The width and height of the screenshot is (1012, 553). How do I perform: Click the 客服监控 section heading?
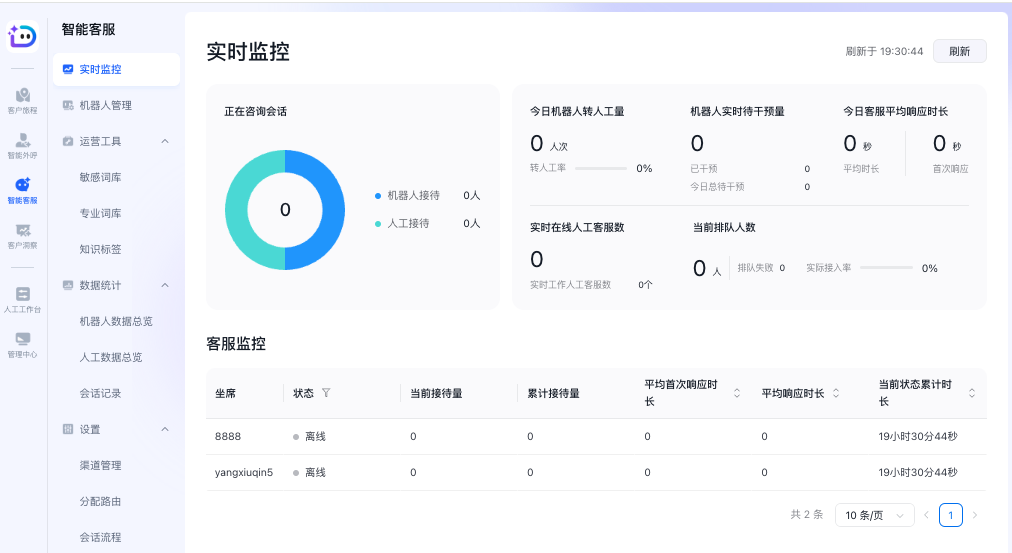pyautogui.click(x=236, y=344)
